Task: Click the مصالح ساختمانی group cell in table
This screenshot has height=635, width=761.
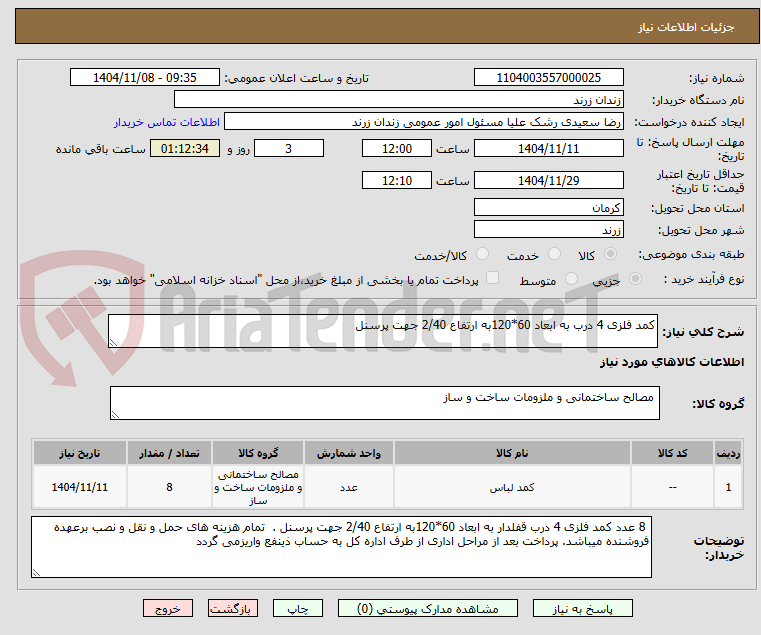Action: pyautogui.click(x=258, y=487)
